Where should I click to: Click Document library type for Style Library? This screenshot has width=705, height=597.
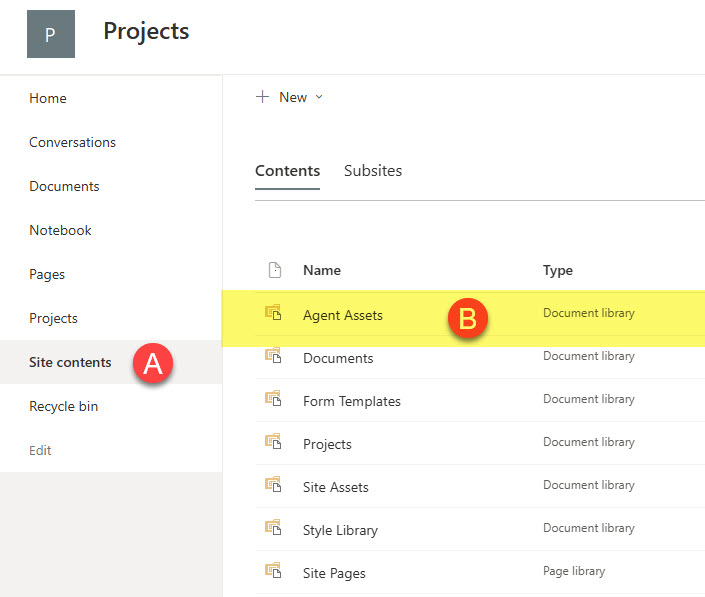589,528
